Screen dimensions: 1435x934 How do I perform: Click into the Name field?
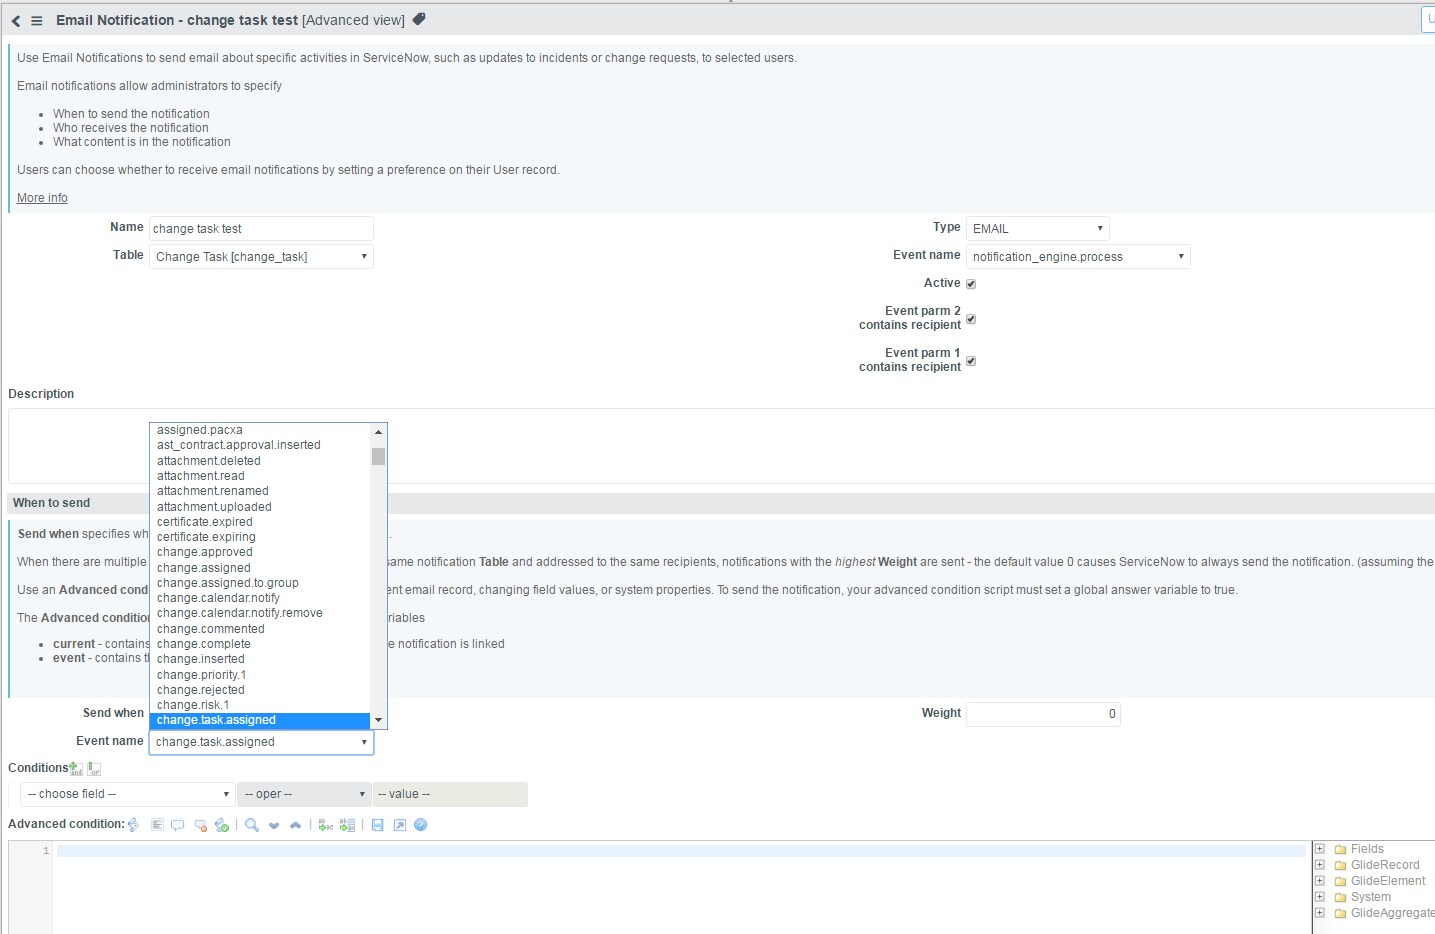pos(261,229)
